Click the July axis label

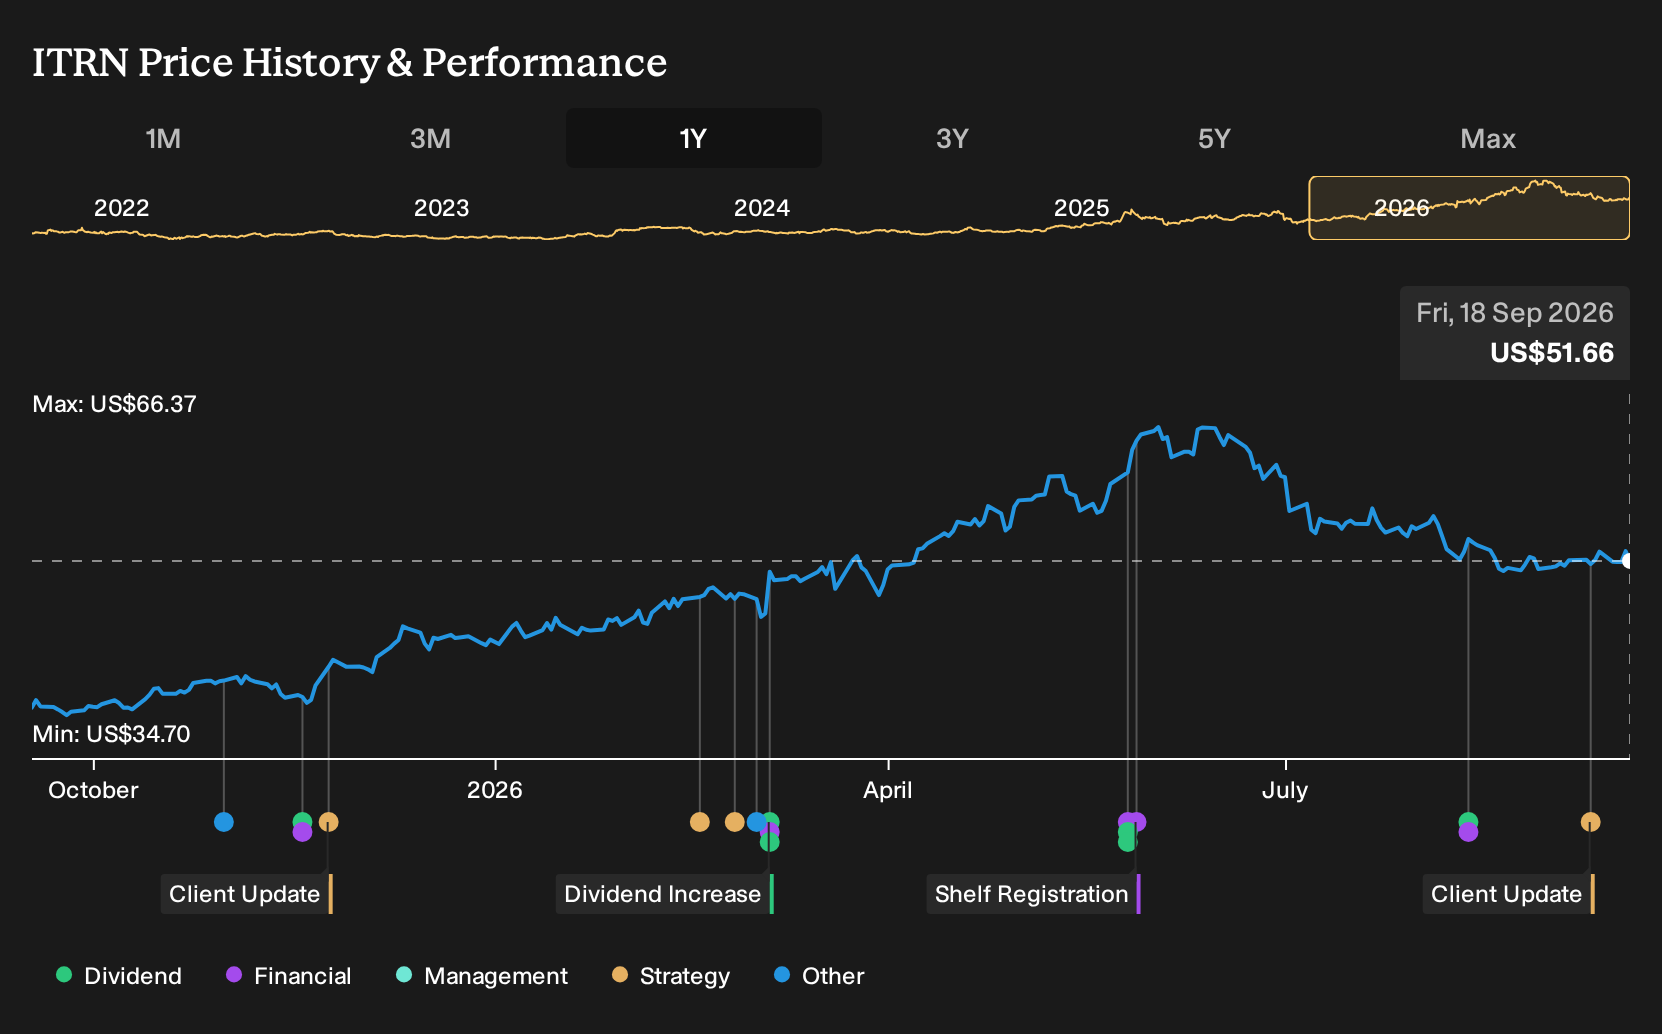[x=1285, y=790]
